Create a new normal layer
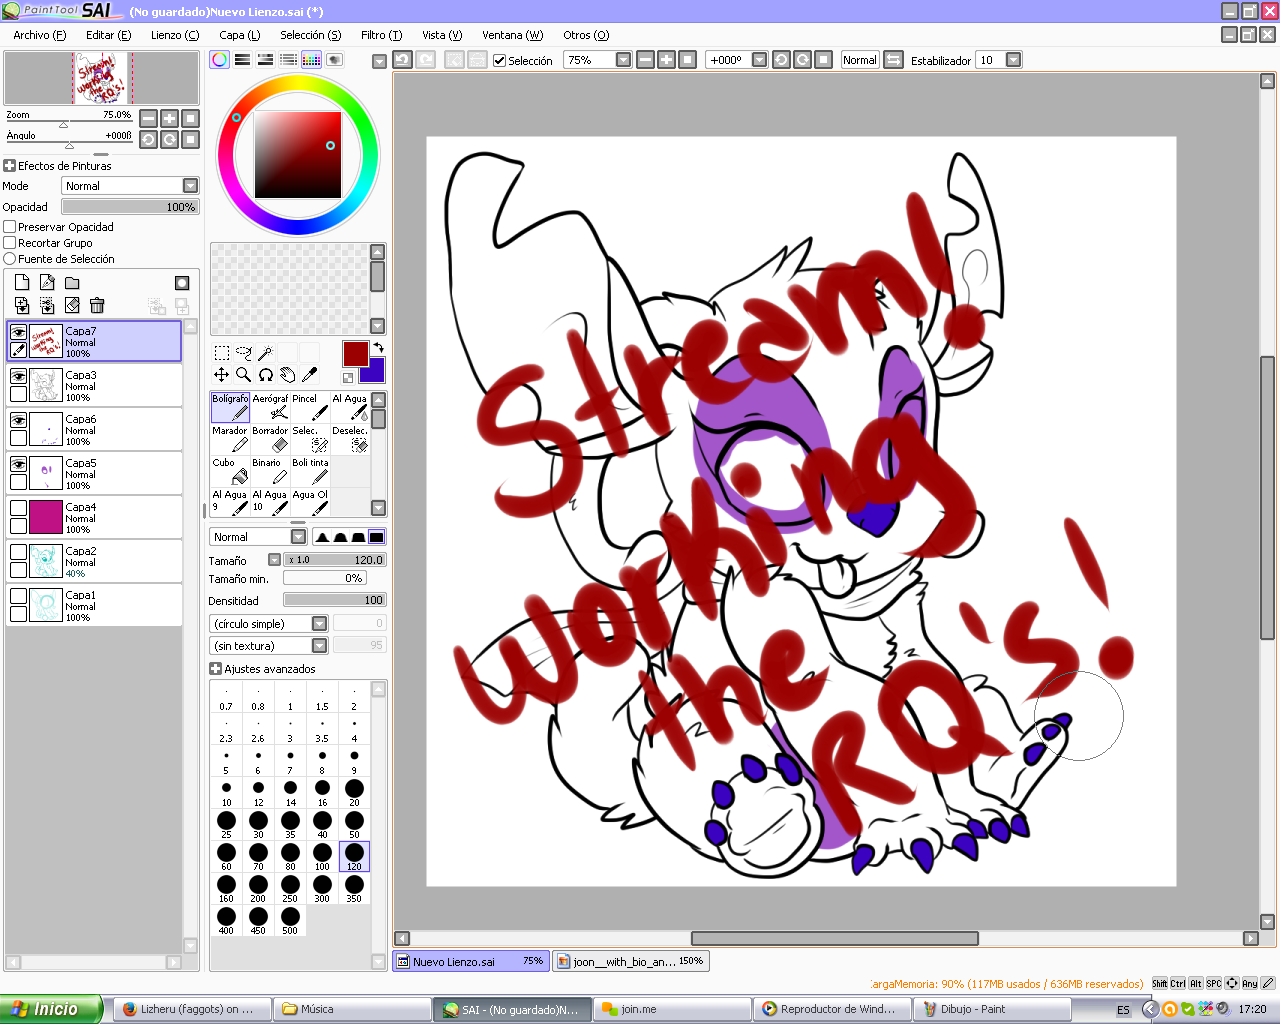This screenshot has height=1024, width=1280. [22, 283]
